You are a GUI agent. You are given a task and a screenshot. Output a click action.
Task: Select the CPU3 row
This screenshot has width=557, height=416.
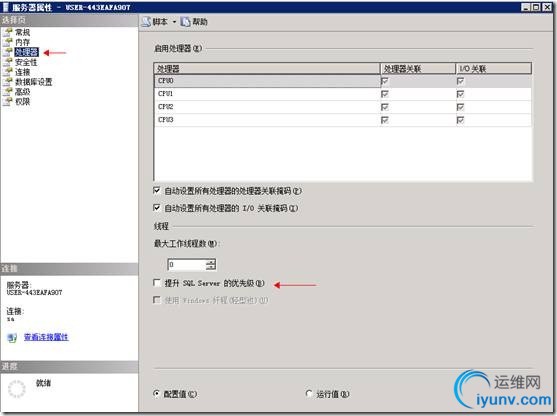pyautogui.click(x=343, y=120)
